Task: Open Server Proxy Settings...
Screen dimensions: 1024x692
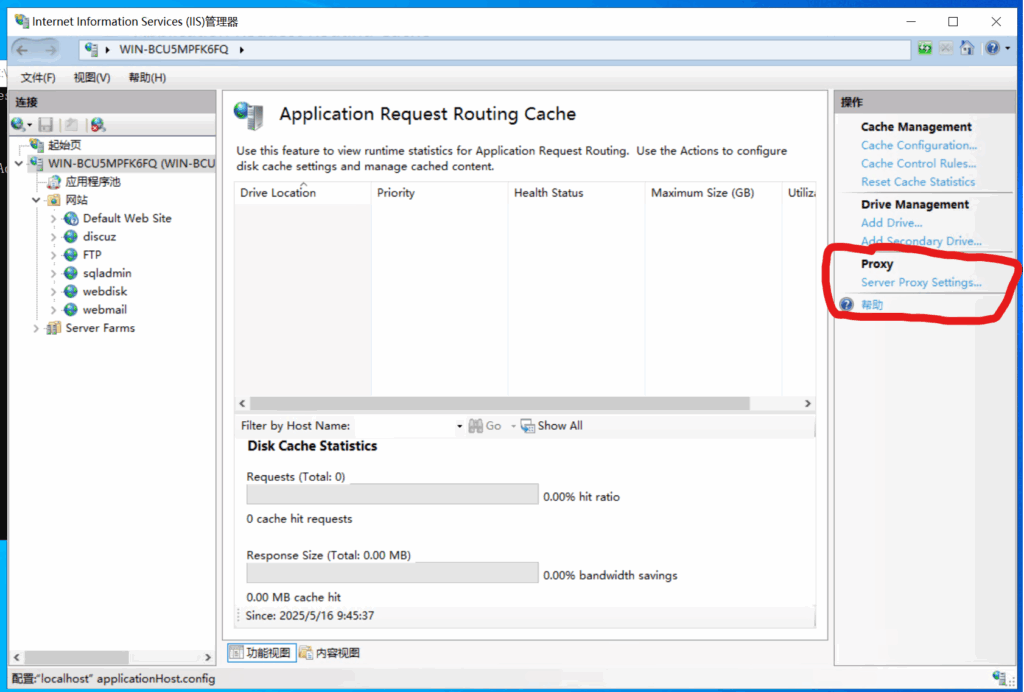Action: pyautogui.click(x=921, y=282)
